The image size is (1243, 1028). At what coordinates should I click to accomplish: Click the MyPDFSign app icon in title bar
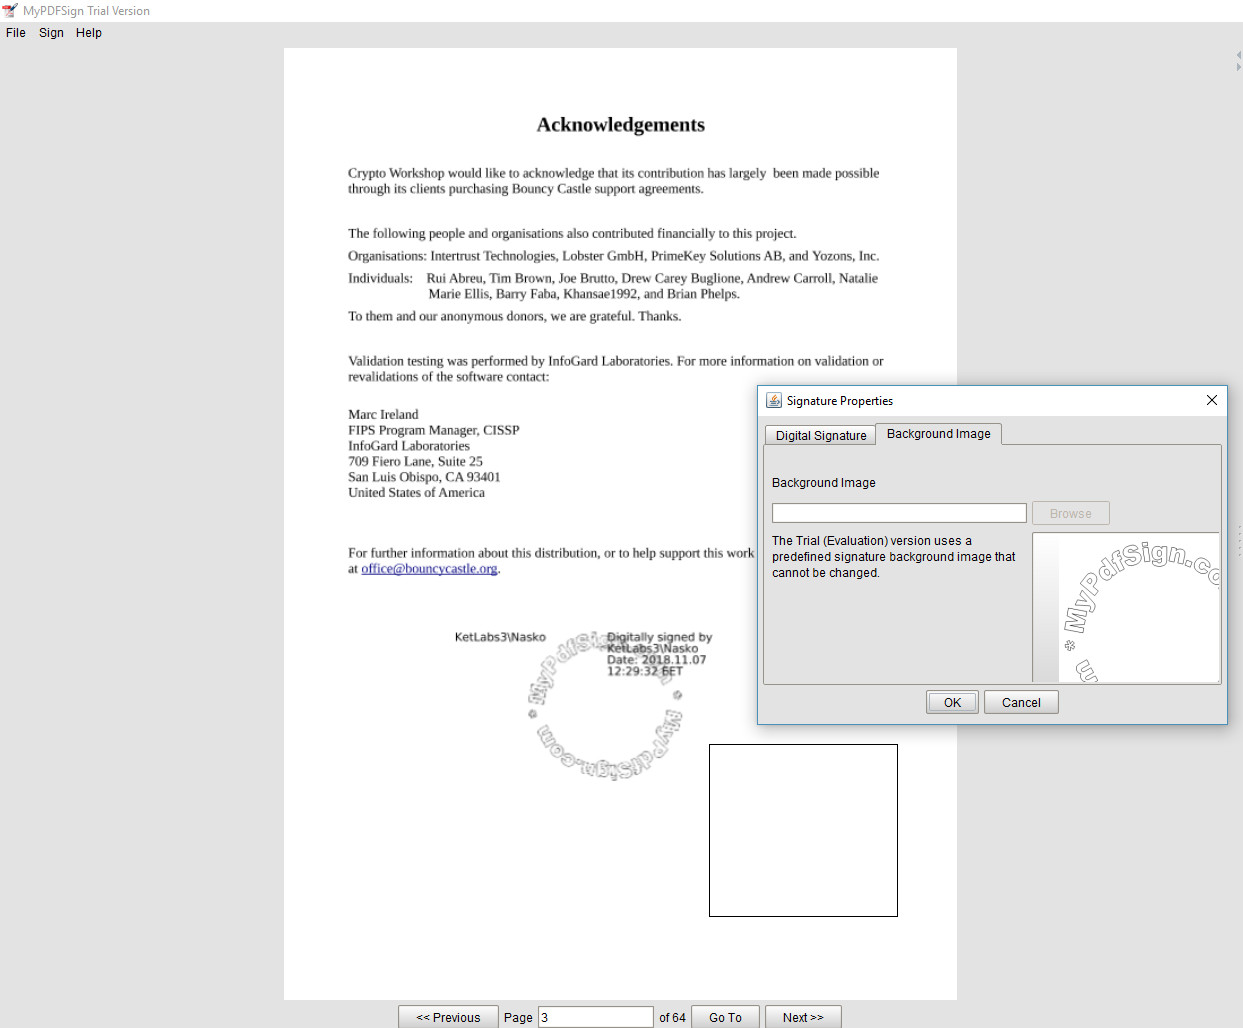(x=10, y=11)
